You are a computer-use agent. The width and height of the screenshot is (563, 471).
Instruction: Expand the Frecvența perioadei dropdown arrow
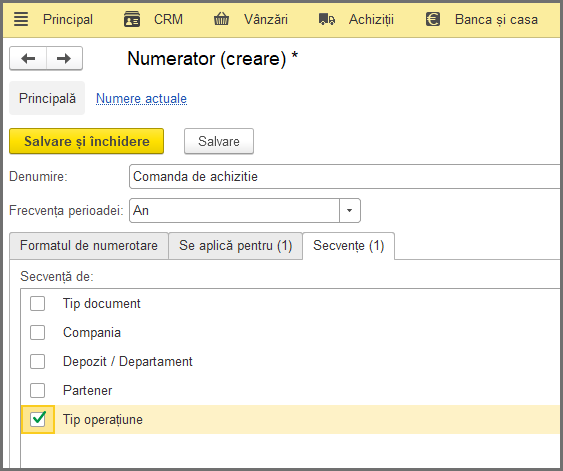click(349, 210)
